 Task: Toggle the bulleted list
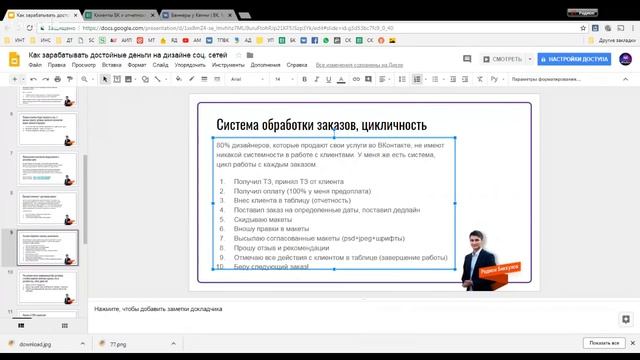pyautogui.click(x=435, y=79)
